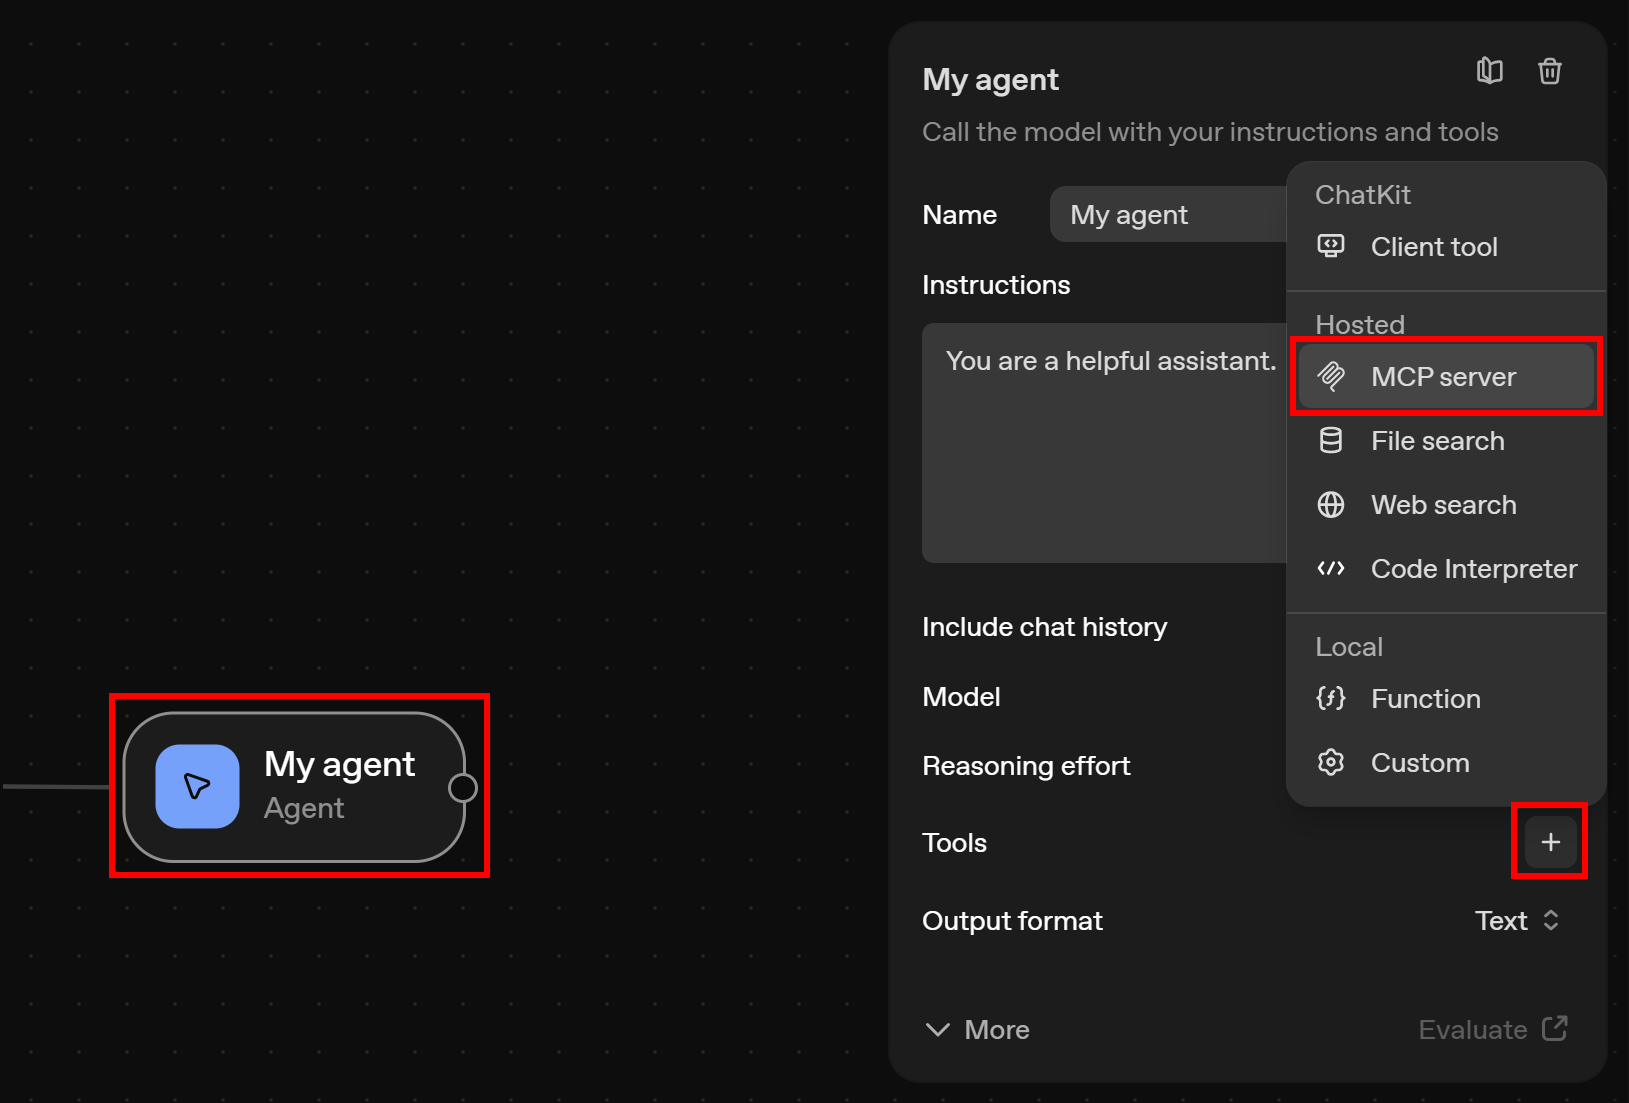Viewport: 1629px width, 1103px height.
Task: Open the Output format Text dropdown
Action: pos(1516,921)
